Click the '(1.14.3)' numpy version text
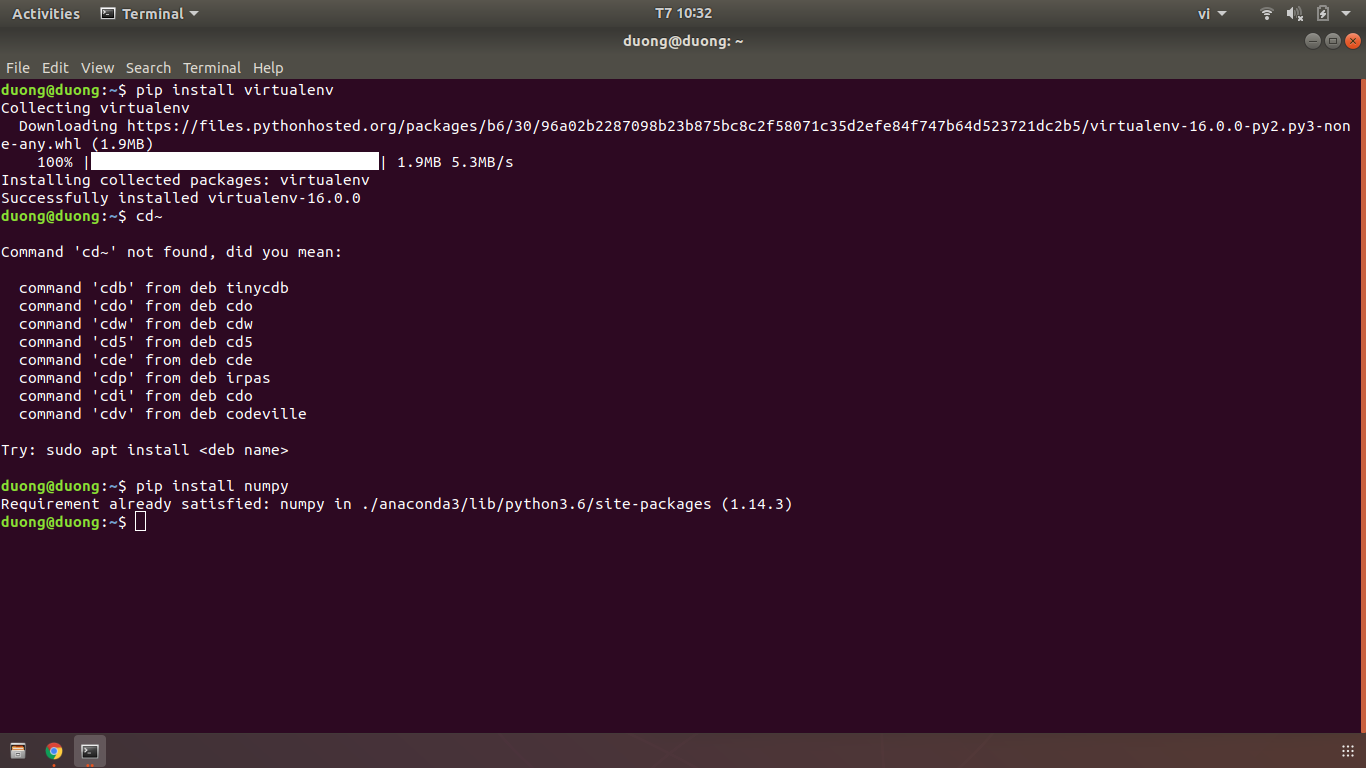1366x768 pixels. [757, 504]
